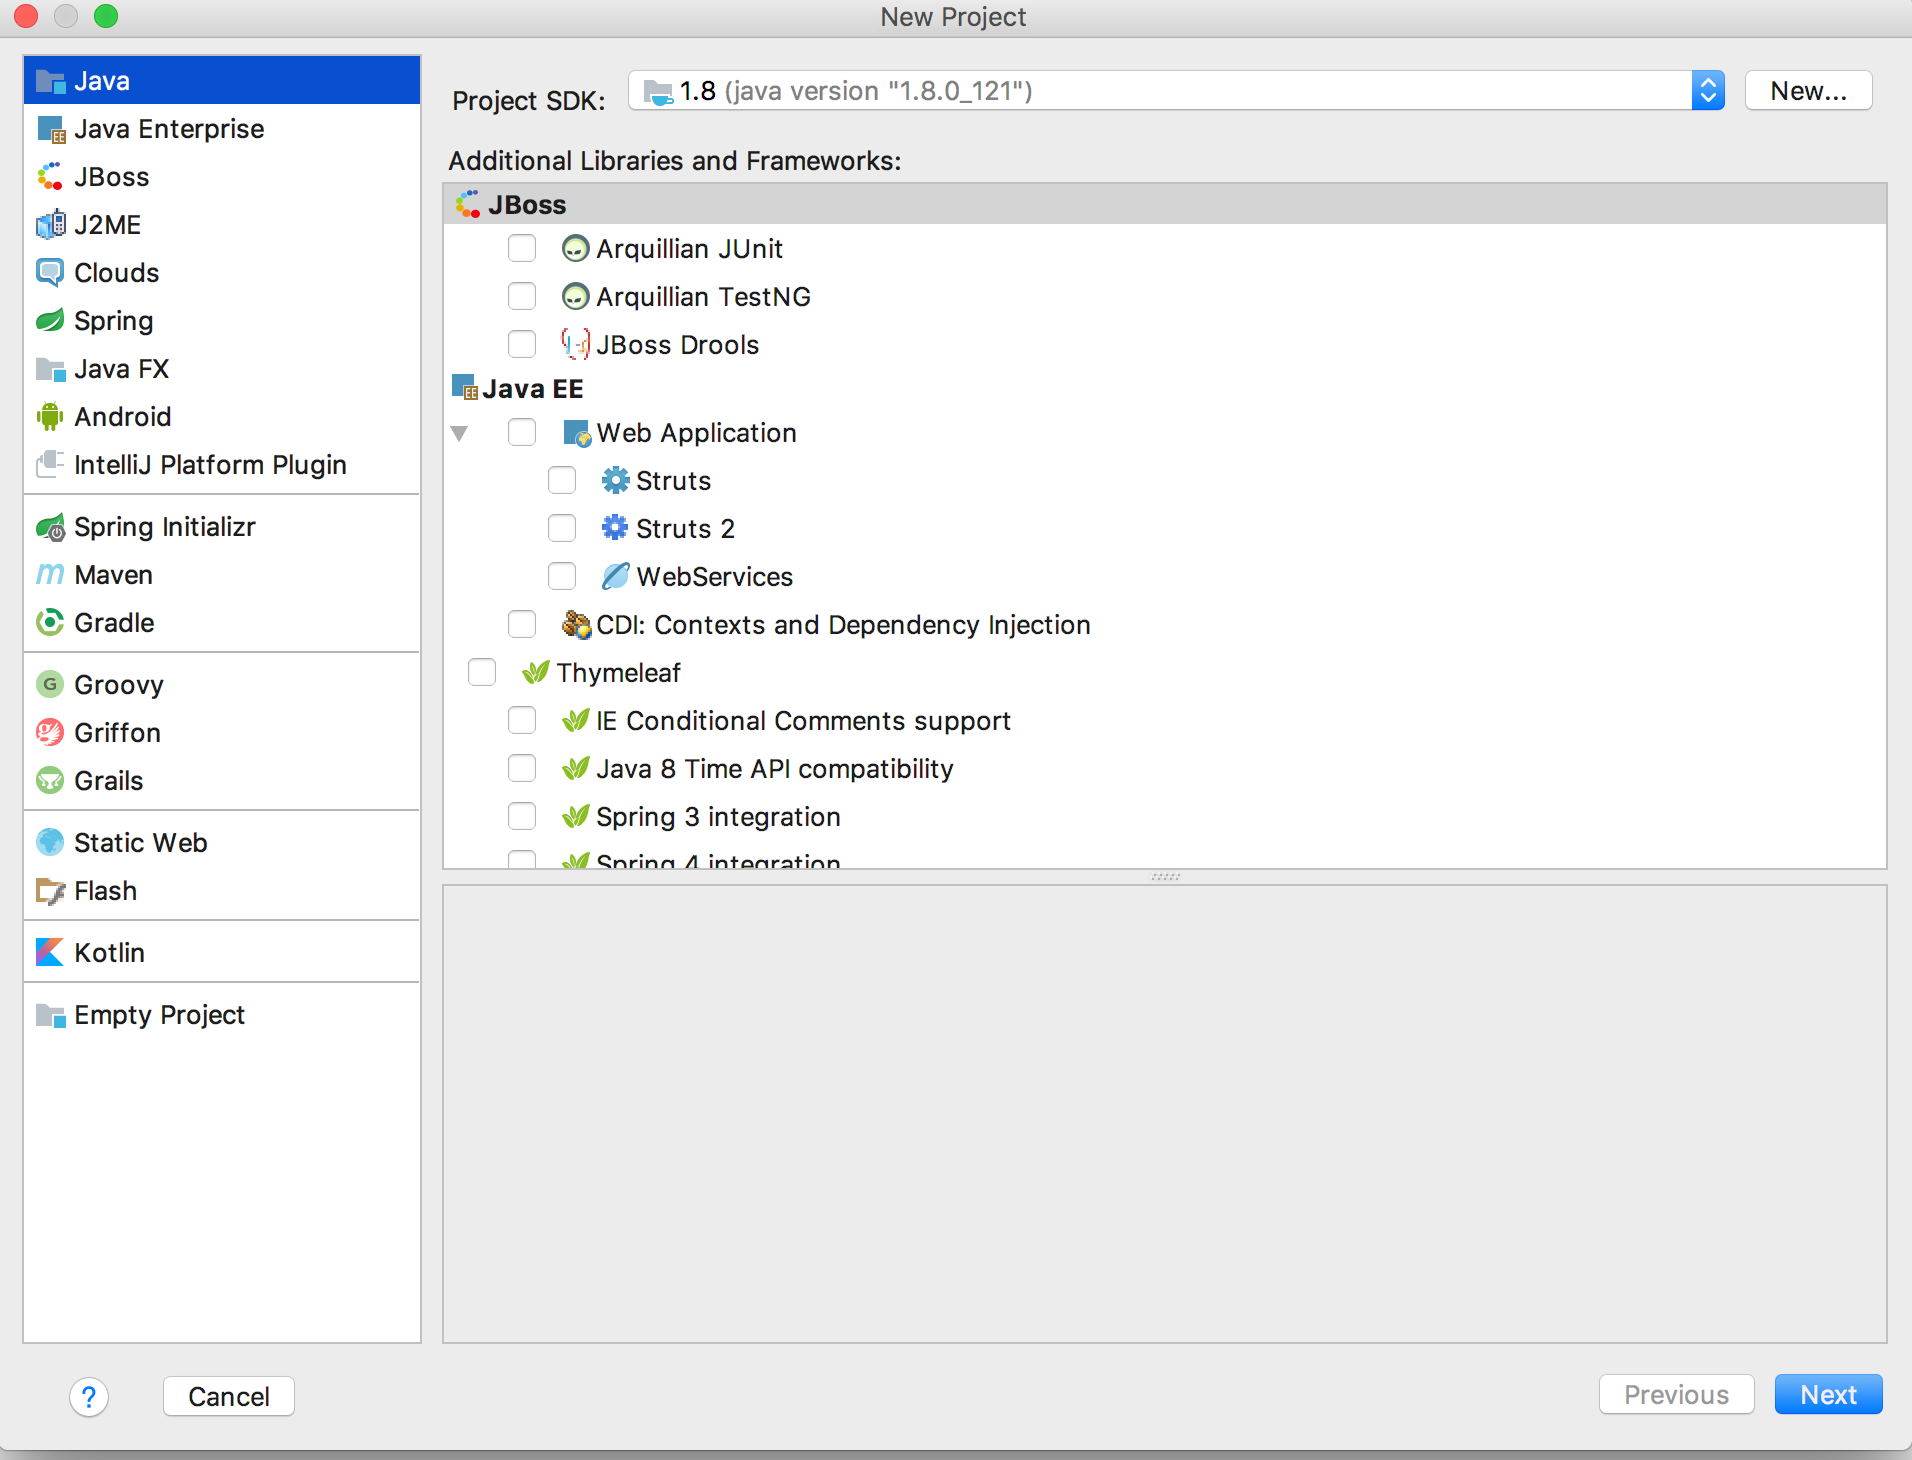
Task: Check the JBoss Drools checkbox
Action: 522,345
